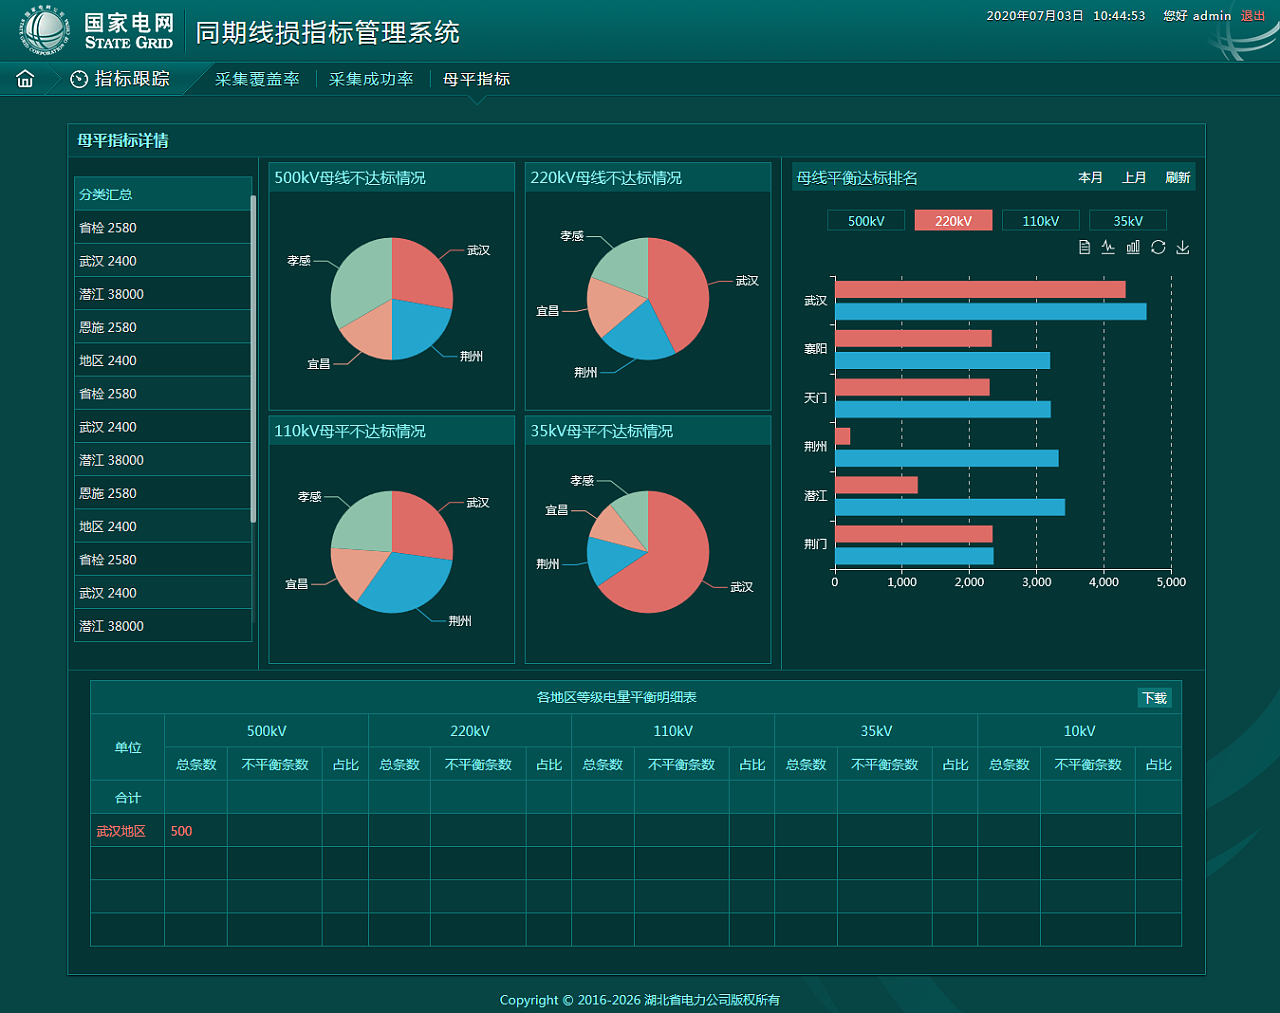
Task: Log out with the 退出 link
Action: click(1253, 16)
